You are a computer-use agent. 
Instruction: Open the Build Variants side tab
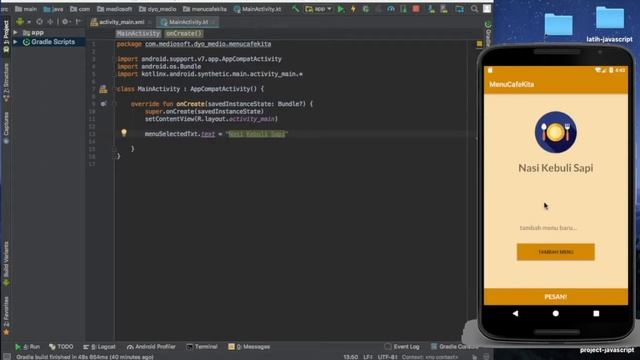(6, 263)
